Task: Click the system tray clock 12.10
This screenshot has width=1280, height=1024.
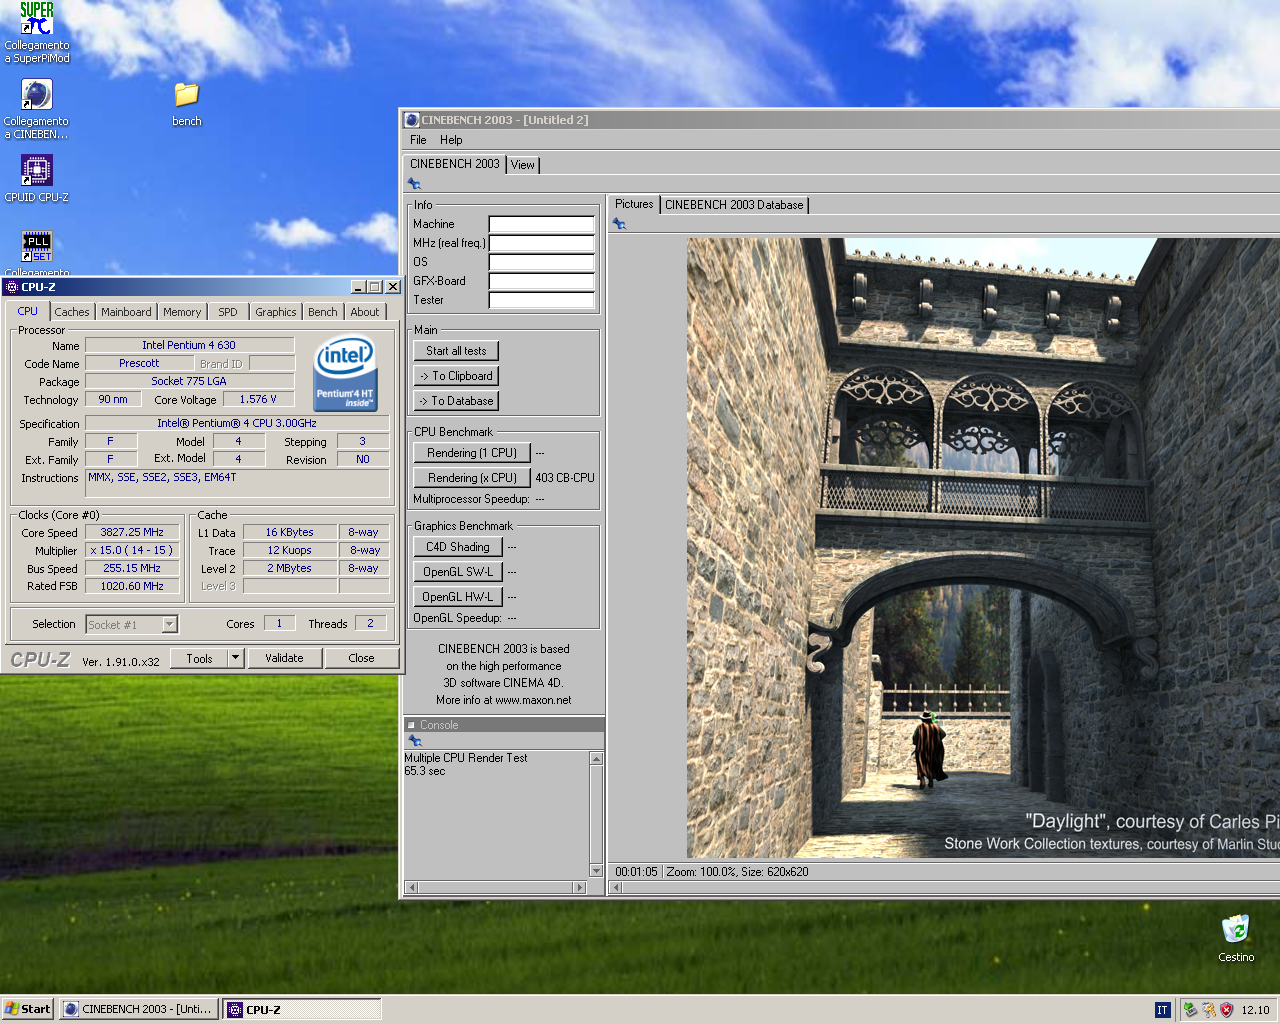Action: point(1255,1010)
